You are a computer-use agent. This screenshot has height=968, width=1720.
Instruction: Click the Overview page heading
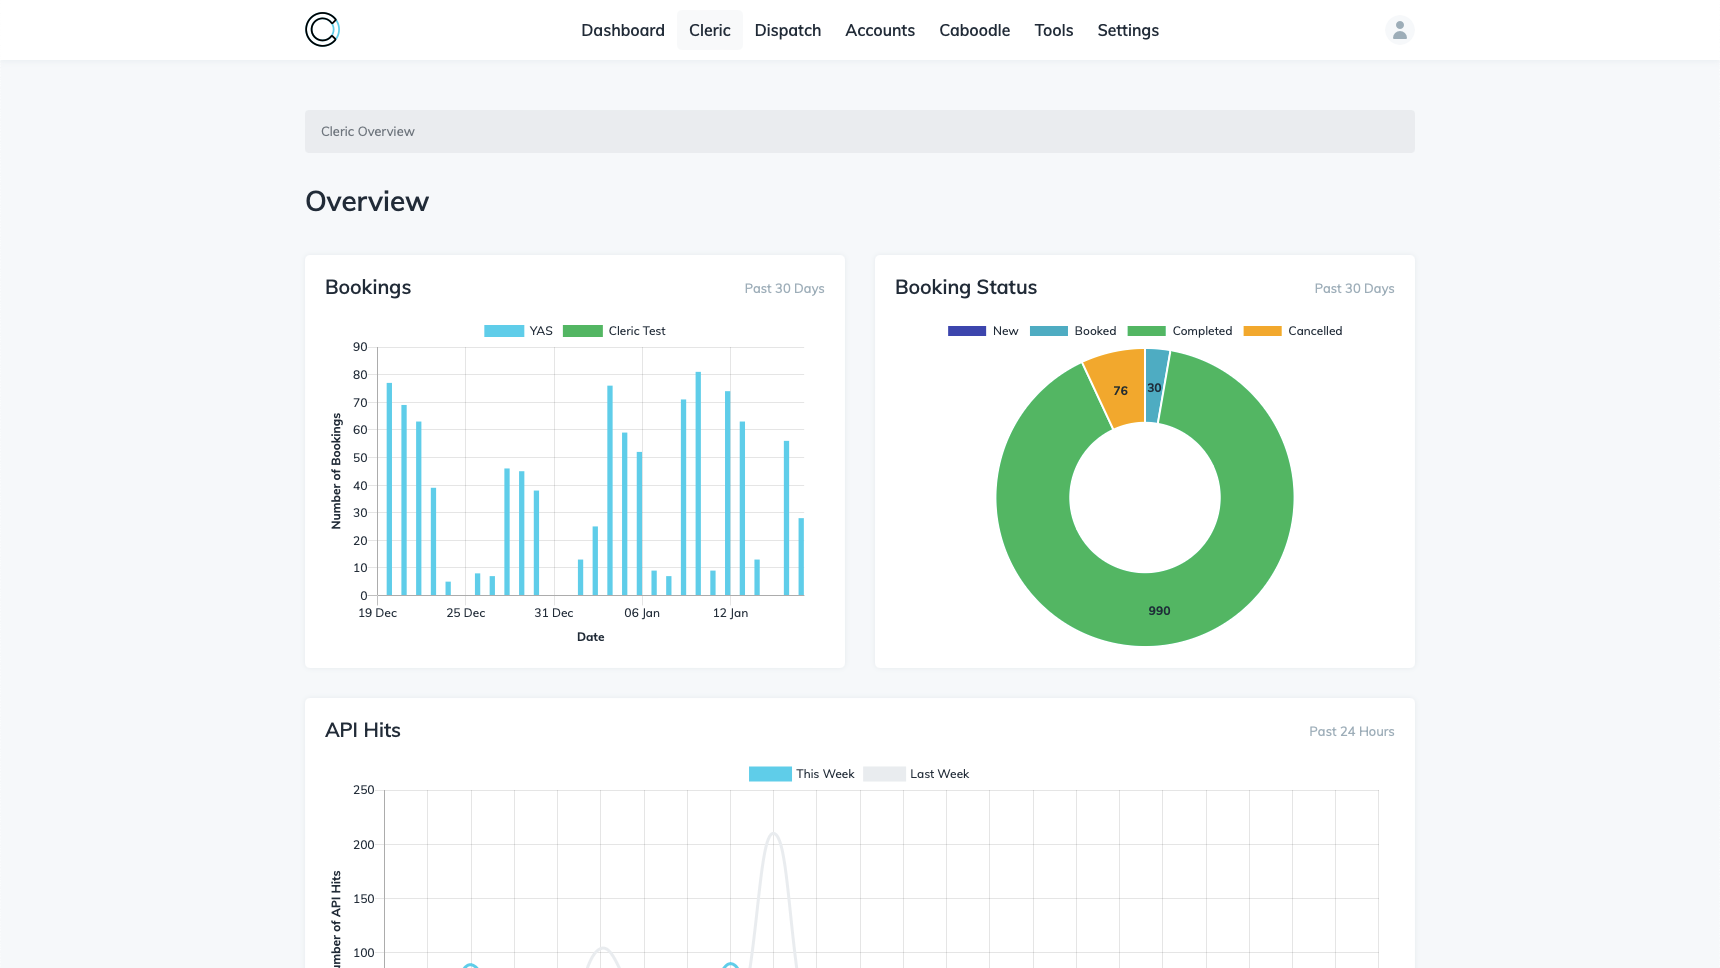(367, 201)
